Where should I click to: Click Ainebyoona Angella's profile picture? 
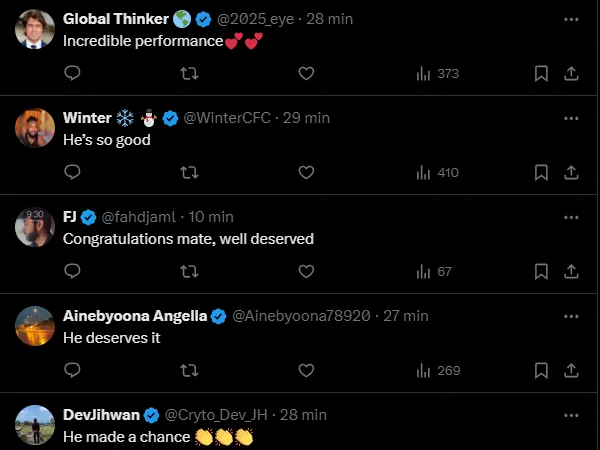(35, 325)
